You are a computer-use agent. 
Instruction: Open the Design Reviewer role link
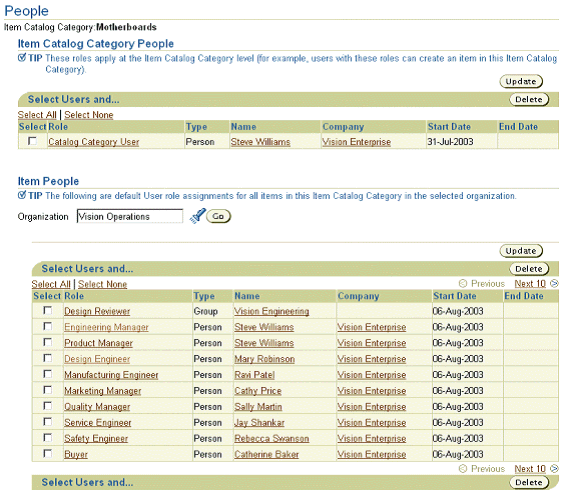tap(97, 311)
